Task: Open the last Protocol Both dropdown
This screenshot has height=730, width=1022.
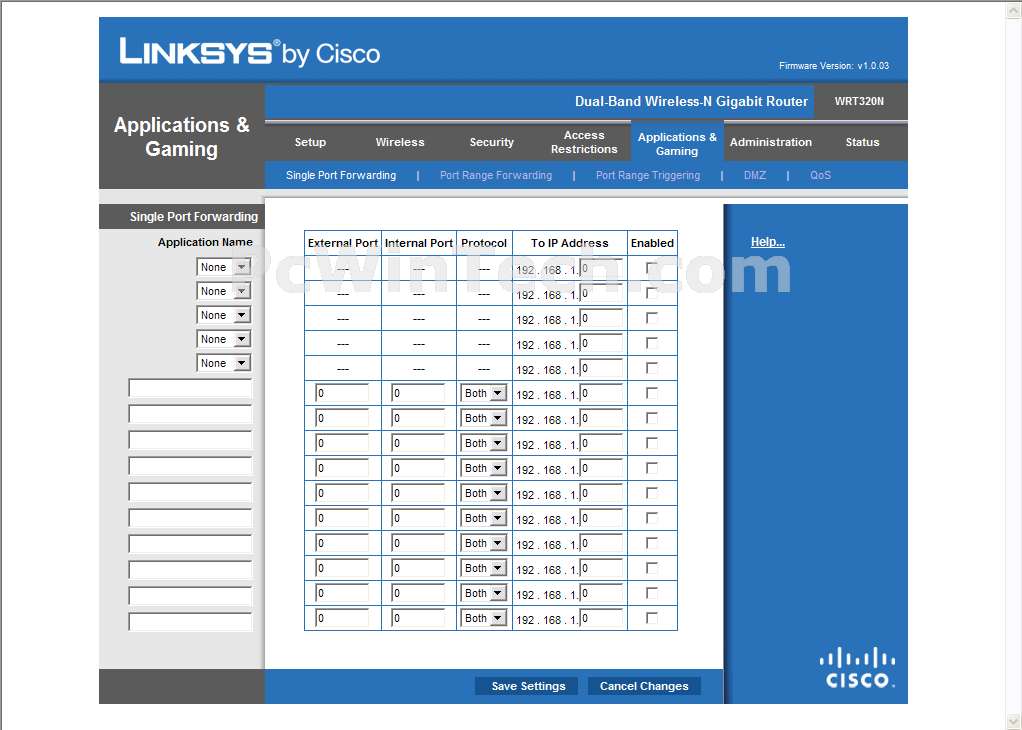Action: click(x=484, y=618)
